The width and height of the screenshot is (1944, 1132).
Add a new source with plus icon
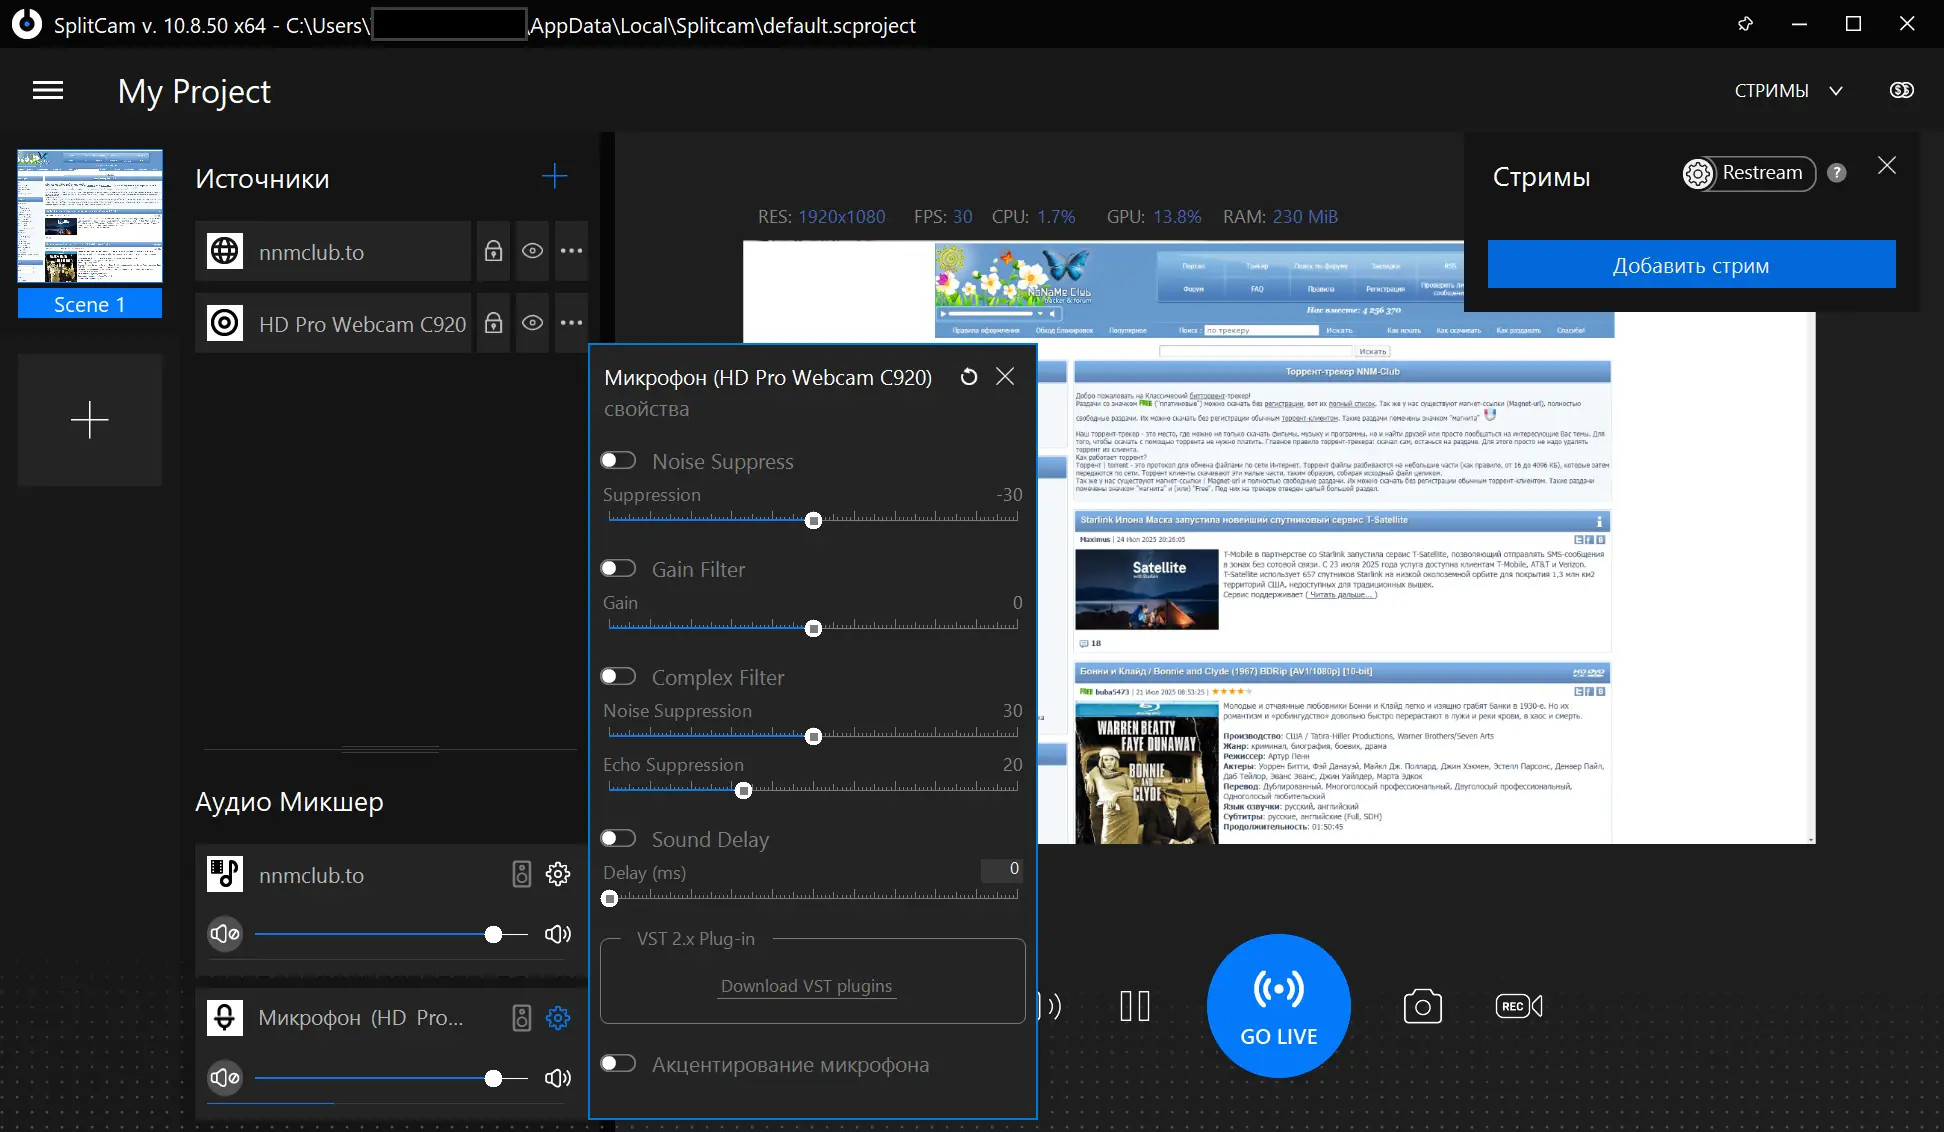click(x=554, y=177)
